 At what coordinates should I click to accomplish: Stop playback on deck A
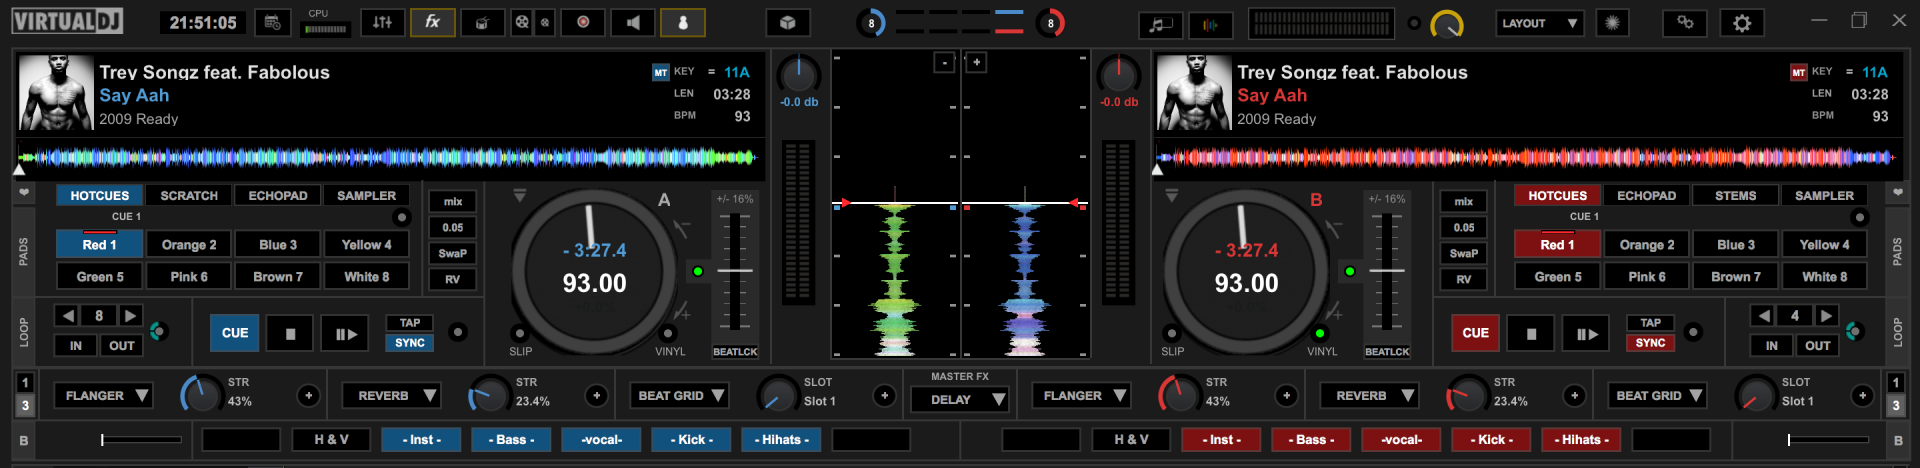(290, 334)
